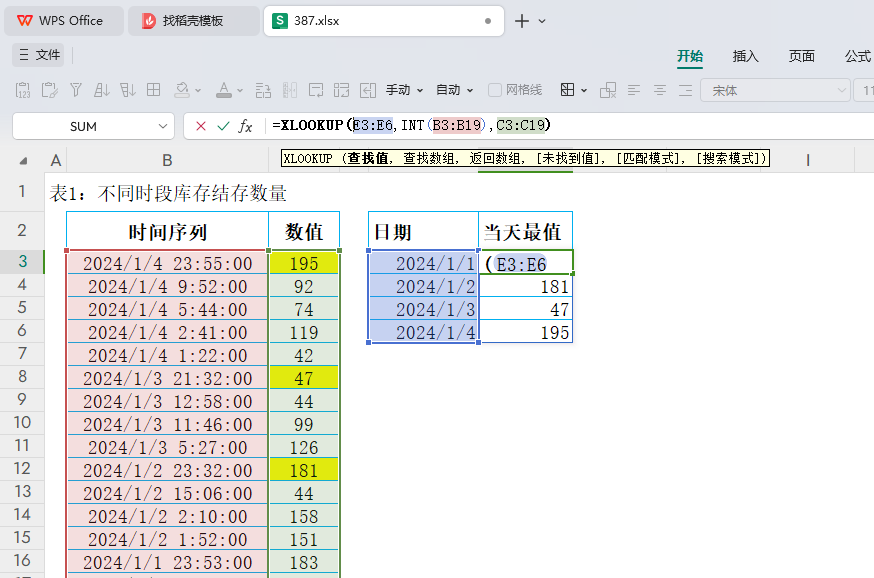Click yellow highlighted cell with value 181

click(304, 470)
